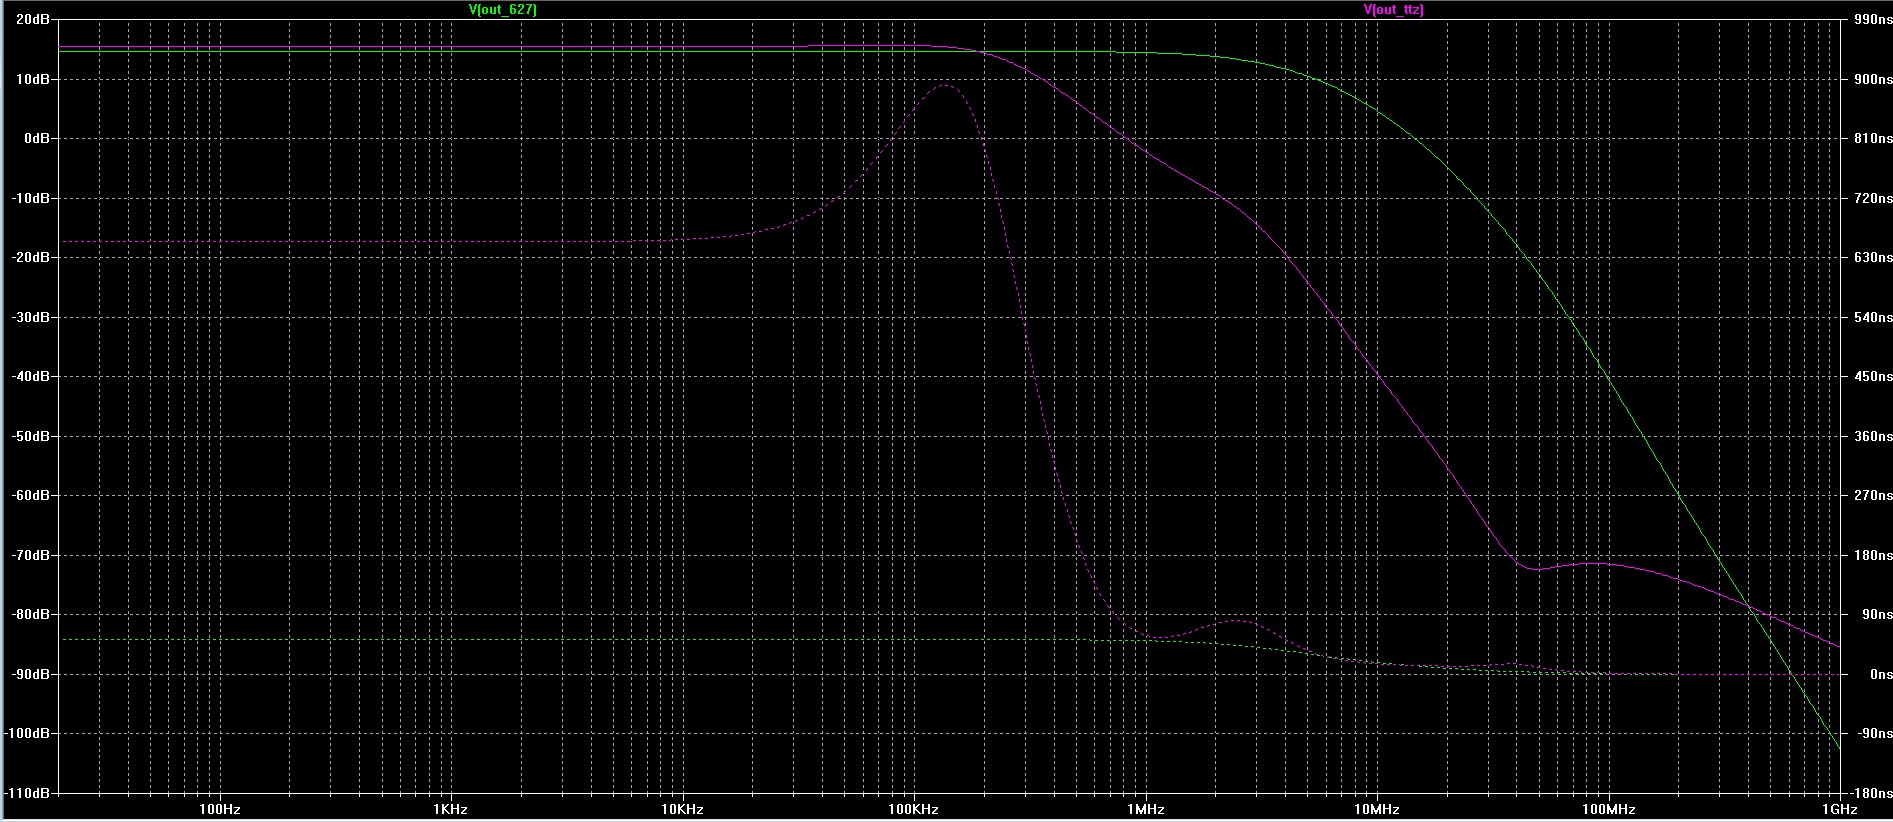Viewport: 1893px width, 822px height.
Task: Click the 10dB left axis label
Action: tap(33, 79)
